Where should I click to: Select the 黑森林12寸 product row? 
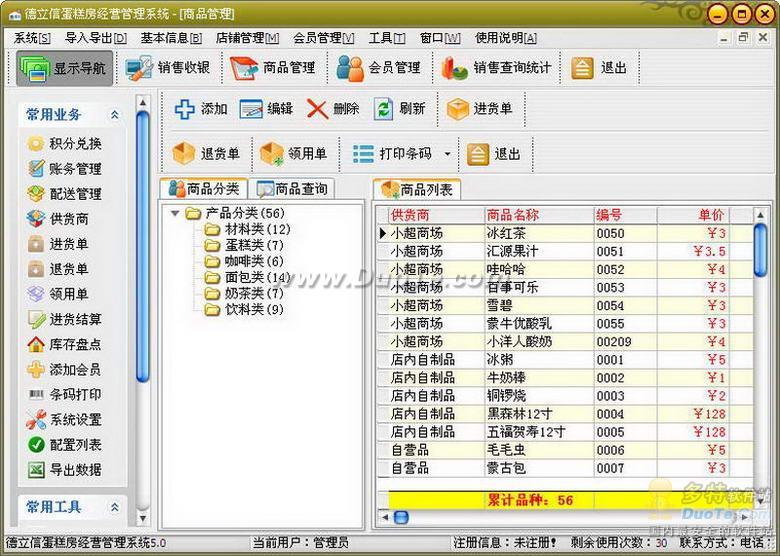(566, 414)
